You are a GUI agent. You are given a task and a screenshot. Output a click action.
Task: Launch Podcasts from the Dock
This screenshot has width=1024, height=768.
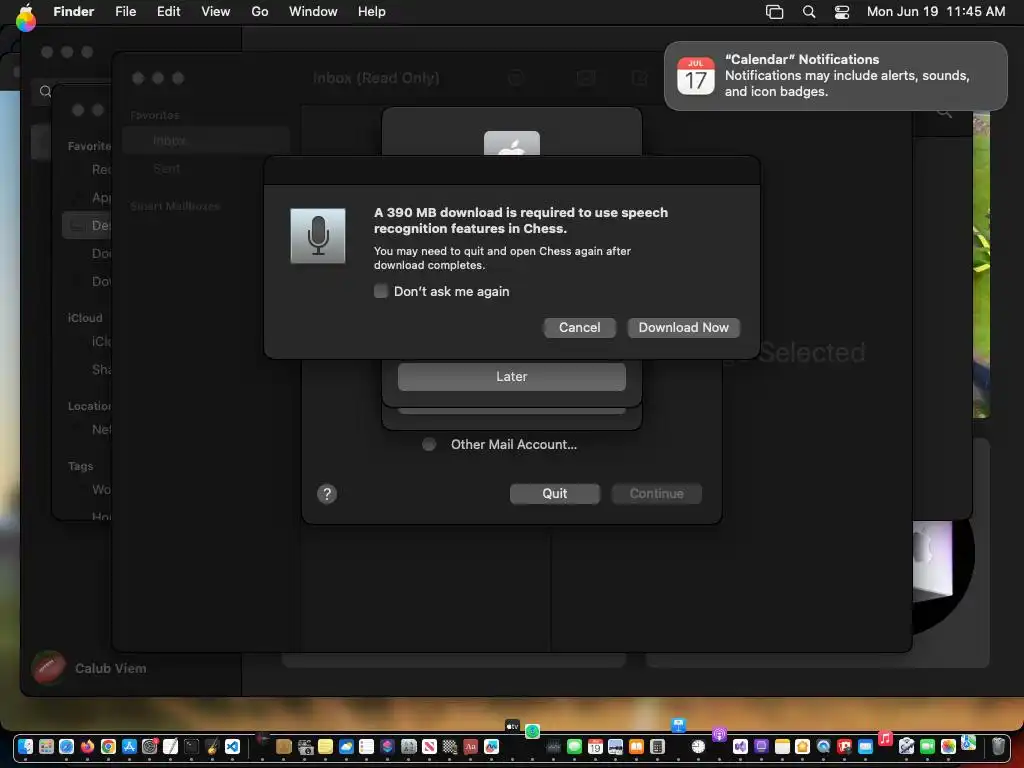click(719, 734)
